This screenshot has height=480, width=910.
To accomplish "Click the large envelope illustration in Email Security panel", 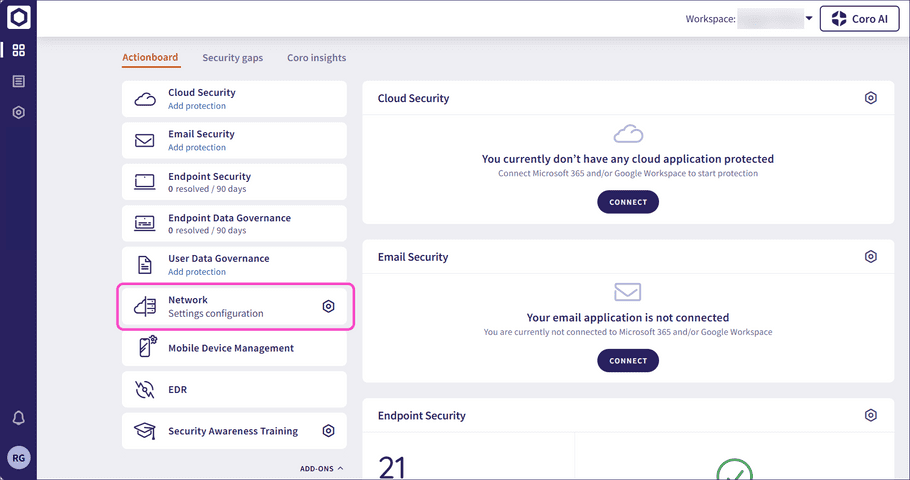I will tap(627, 292).
